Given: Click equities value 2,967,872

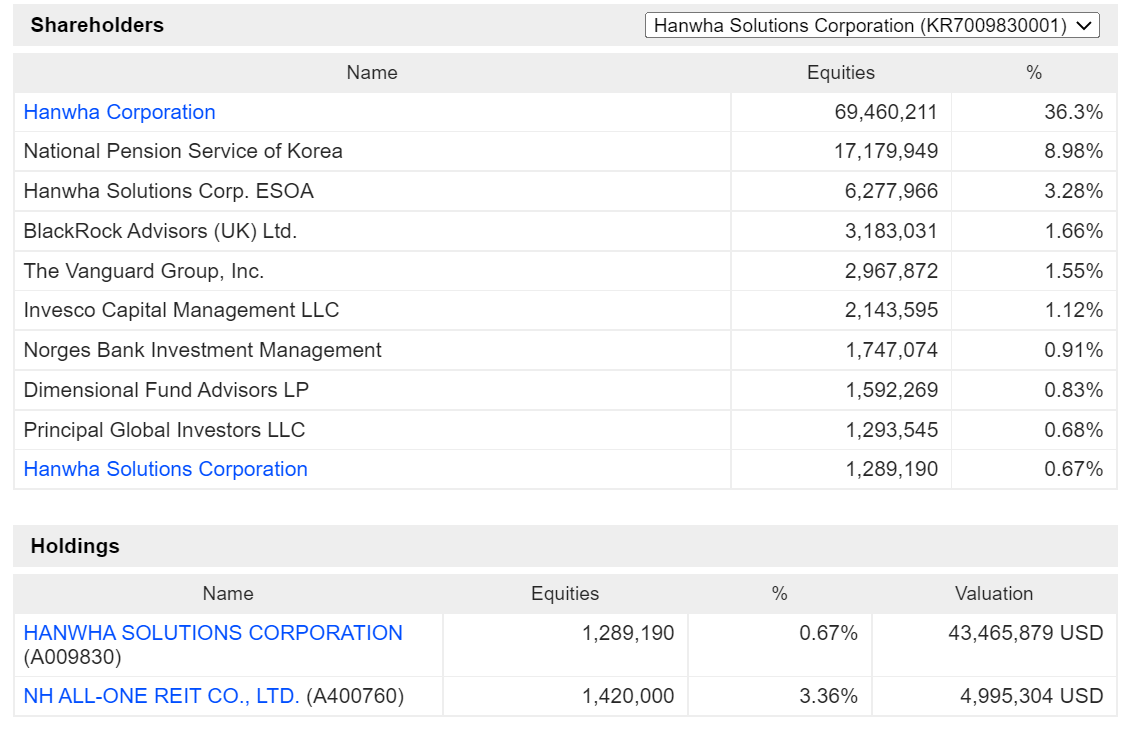Looking at the screenshot, I should (891, 271).
